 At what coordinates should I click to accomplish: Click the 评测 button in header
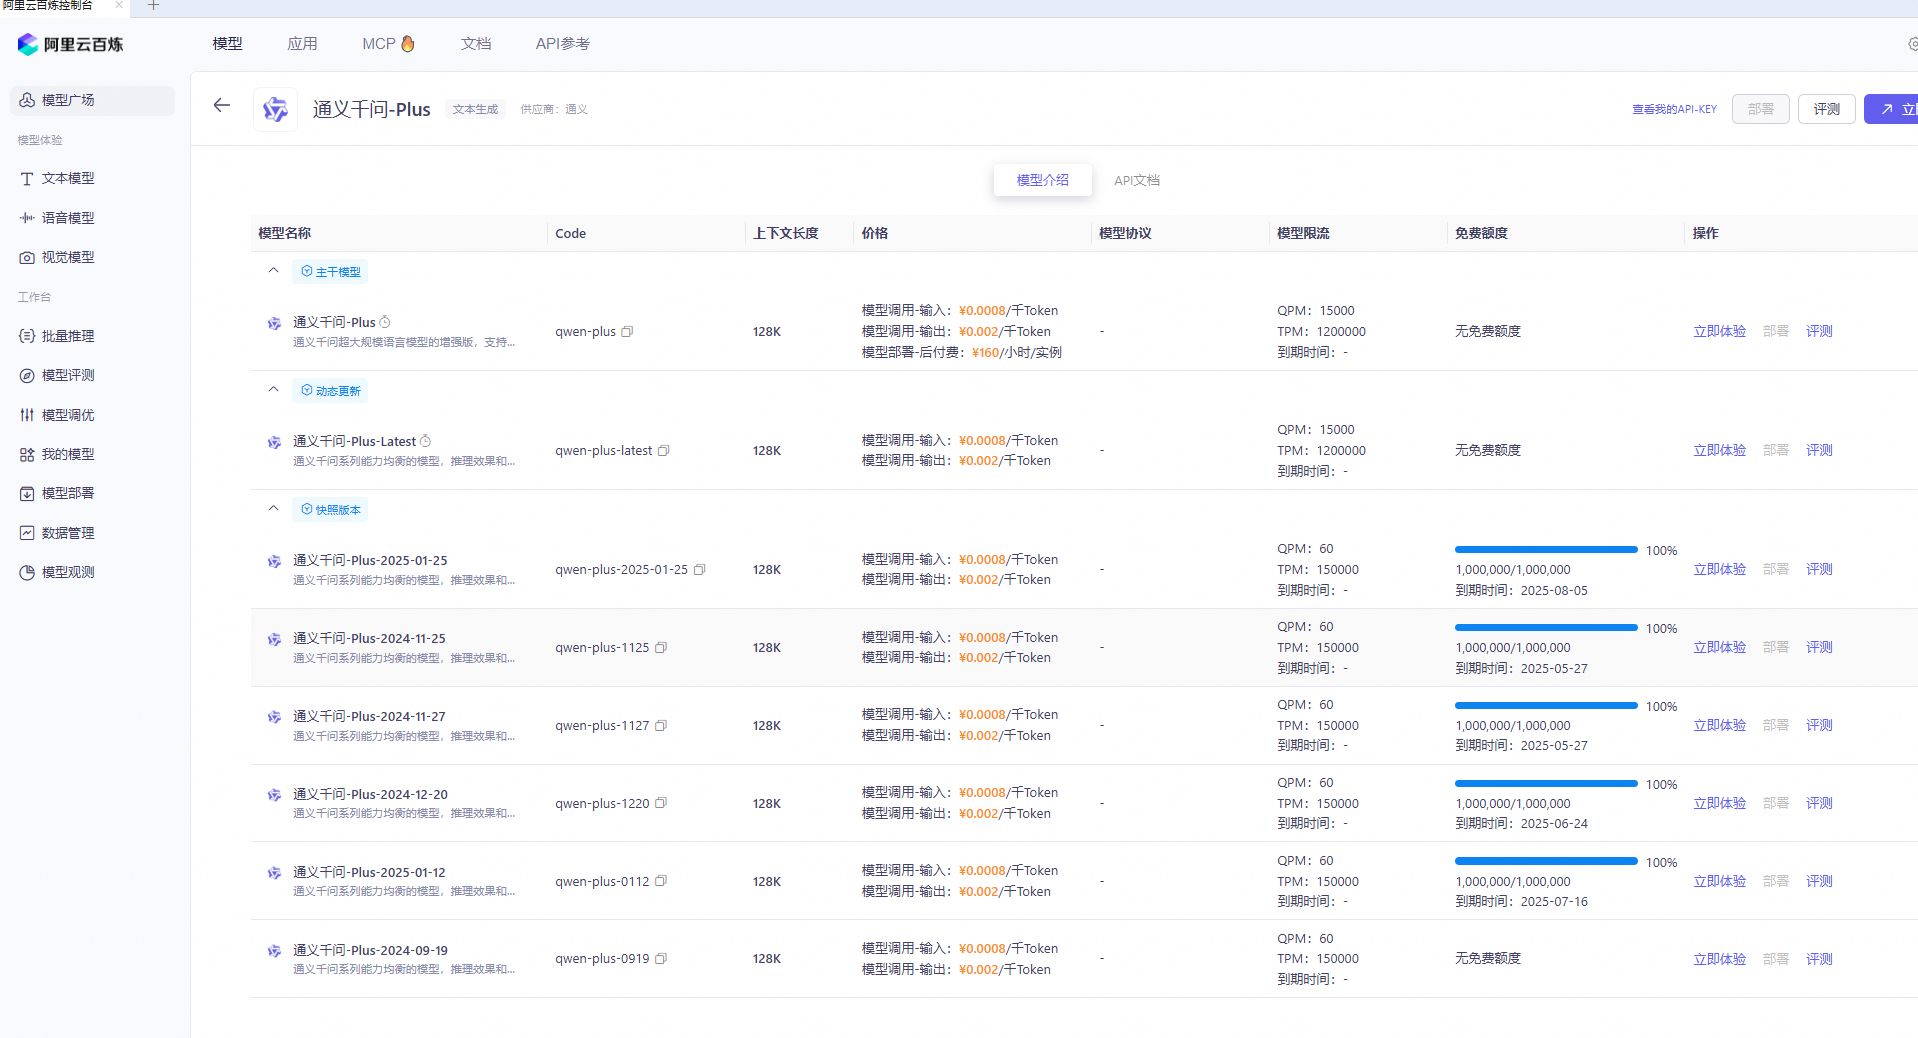tap(1826, 109)
